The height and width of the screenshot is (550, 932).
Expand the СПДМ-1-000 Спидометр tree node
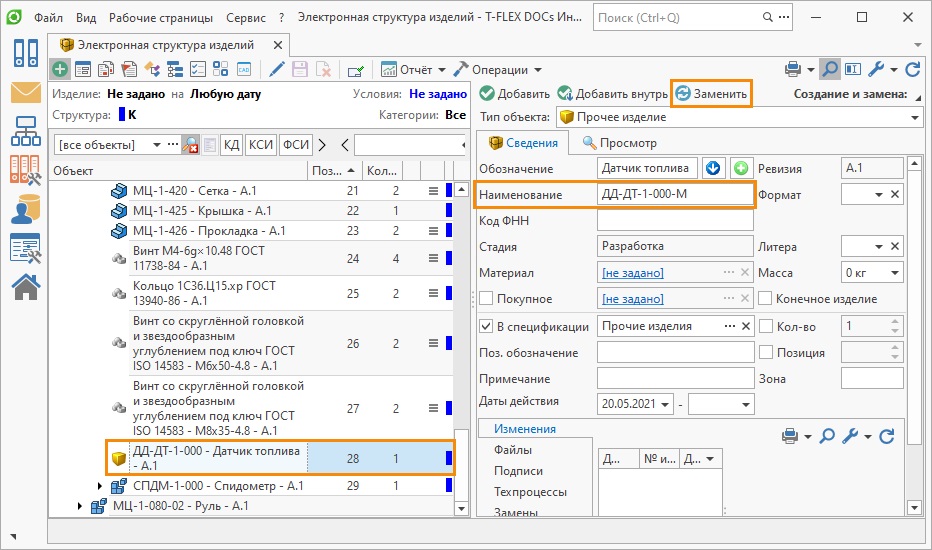click(x=99, y=486)
